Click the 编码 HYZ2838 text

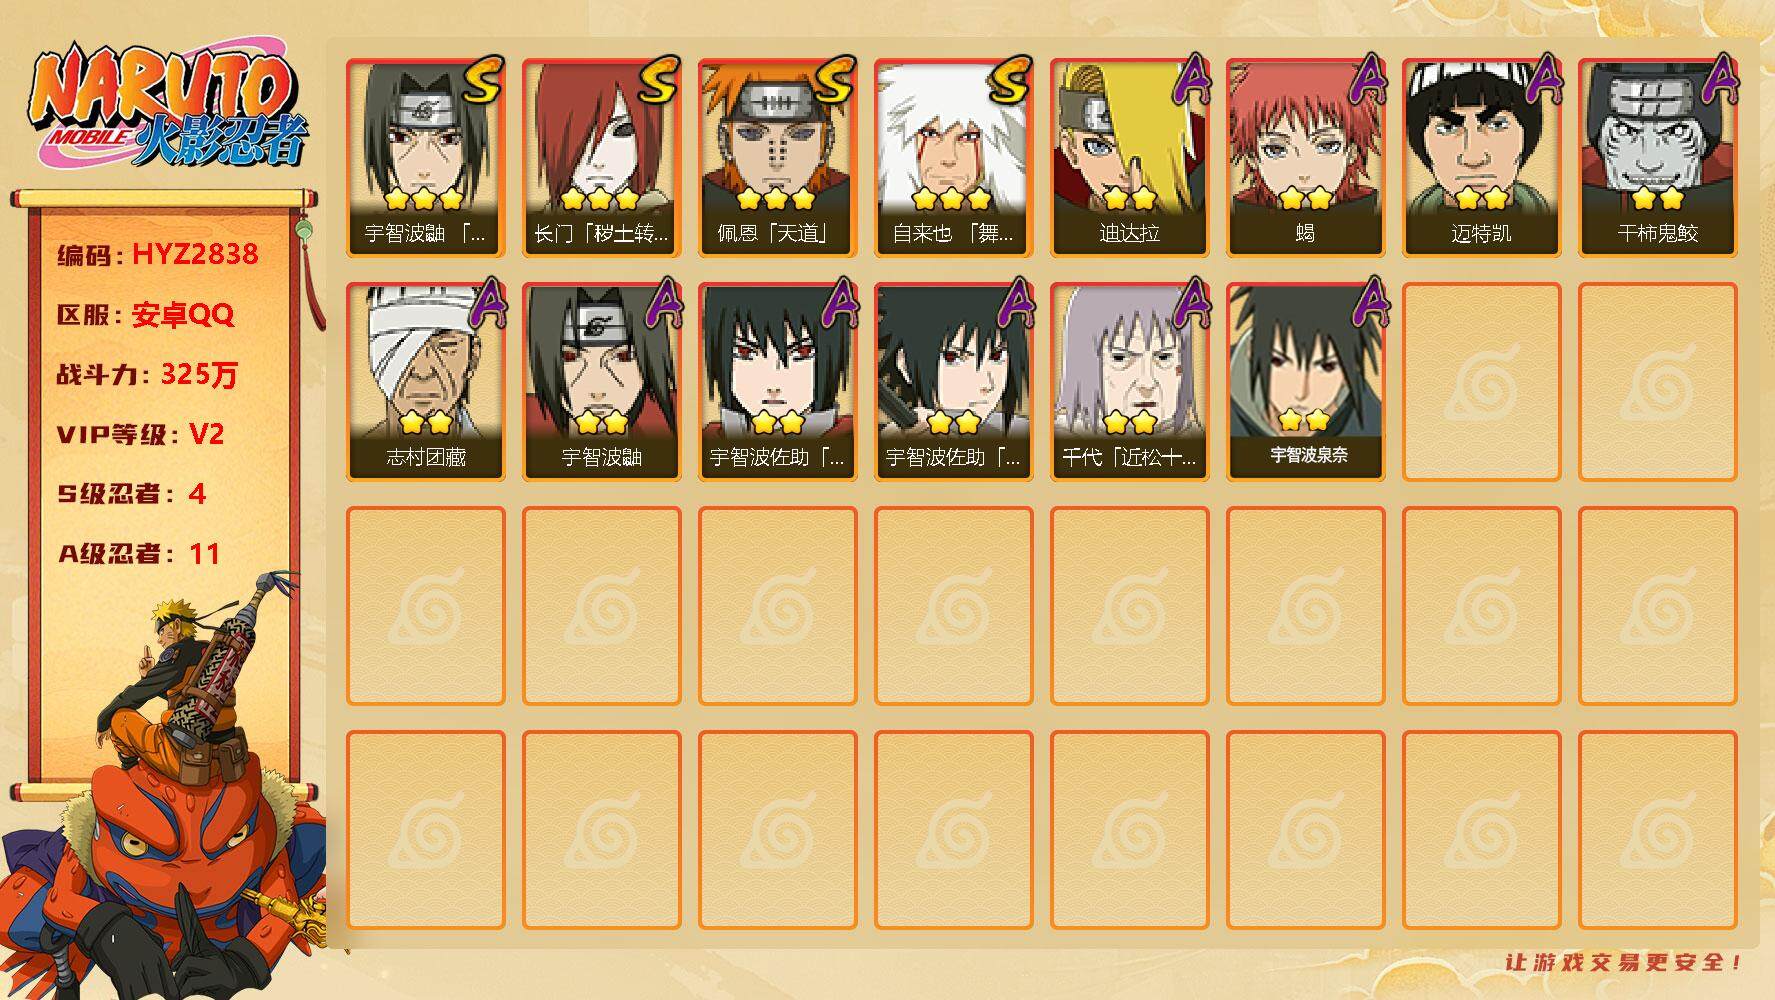158,255
